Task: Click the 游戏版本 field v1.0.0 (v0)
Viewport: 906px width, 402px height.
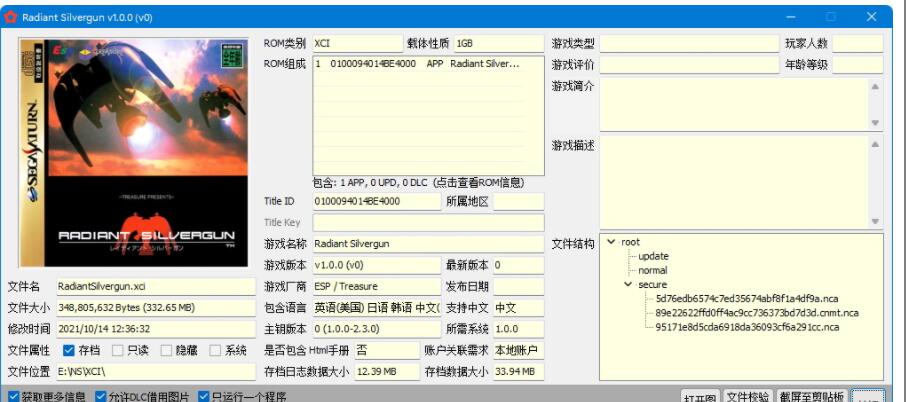Action: [x=377, y=265]
